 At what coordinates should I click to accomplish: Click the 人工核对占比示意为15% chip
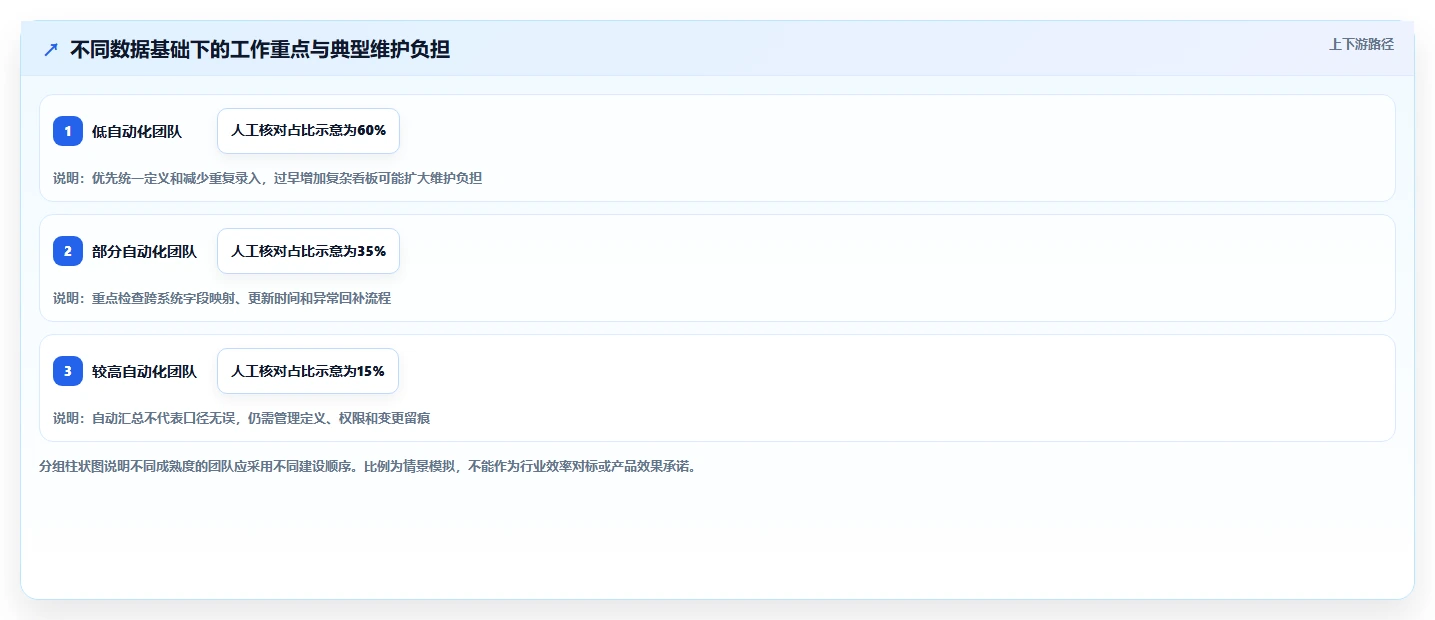[x=308, y=371]
